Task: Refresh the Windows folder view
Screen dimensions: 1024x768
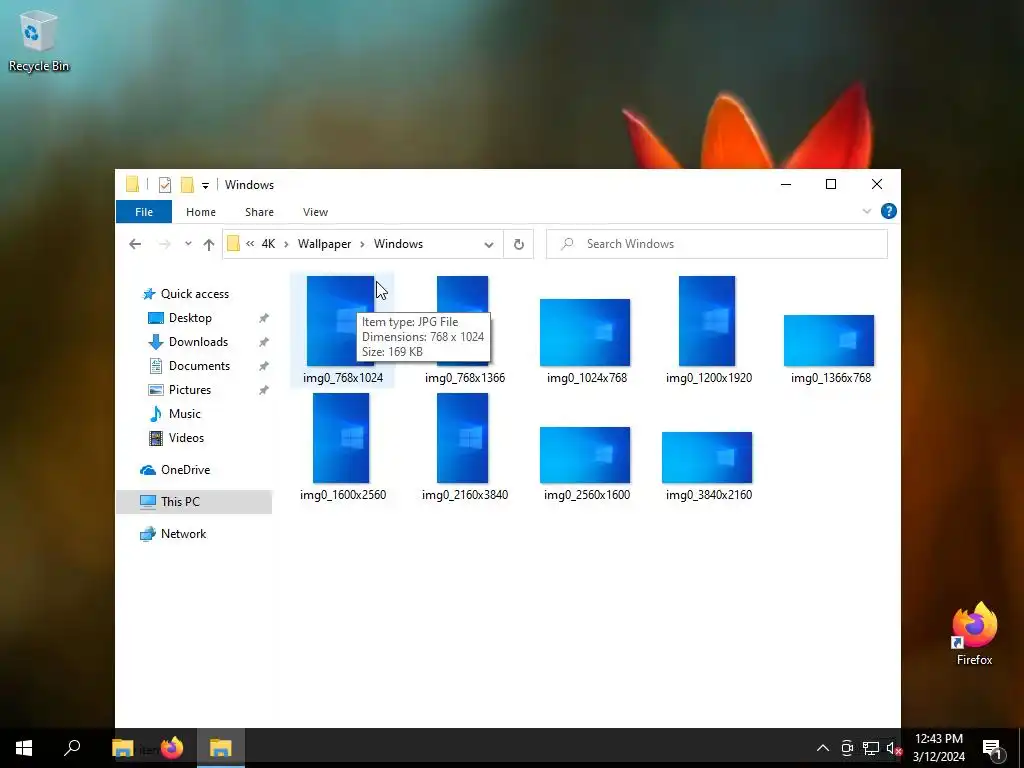Action: point(519,244)
